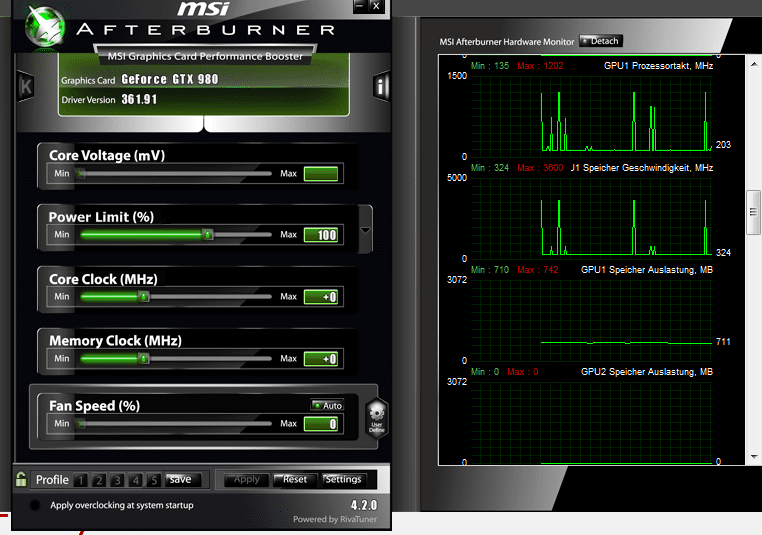
Task: Click the 4.2.0 version number
Action: 364,505
